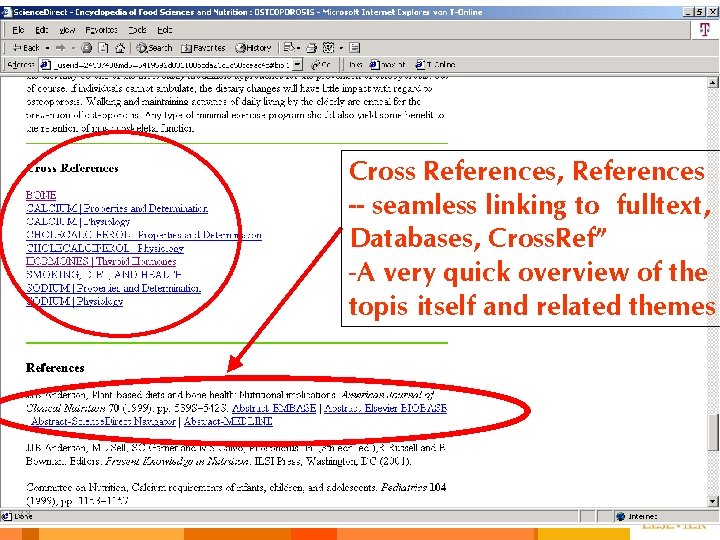Image resolution: width=720 pixels, height=540 pixels.
Task: Open the Tools menu
Action: 137,30
